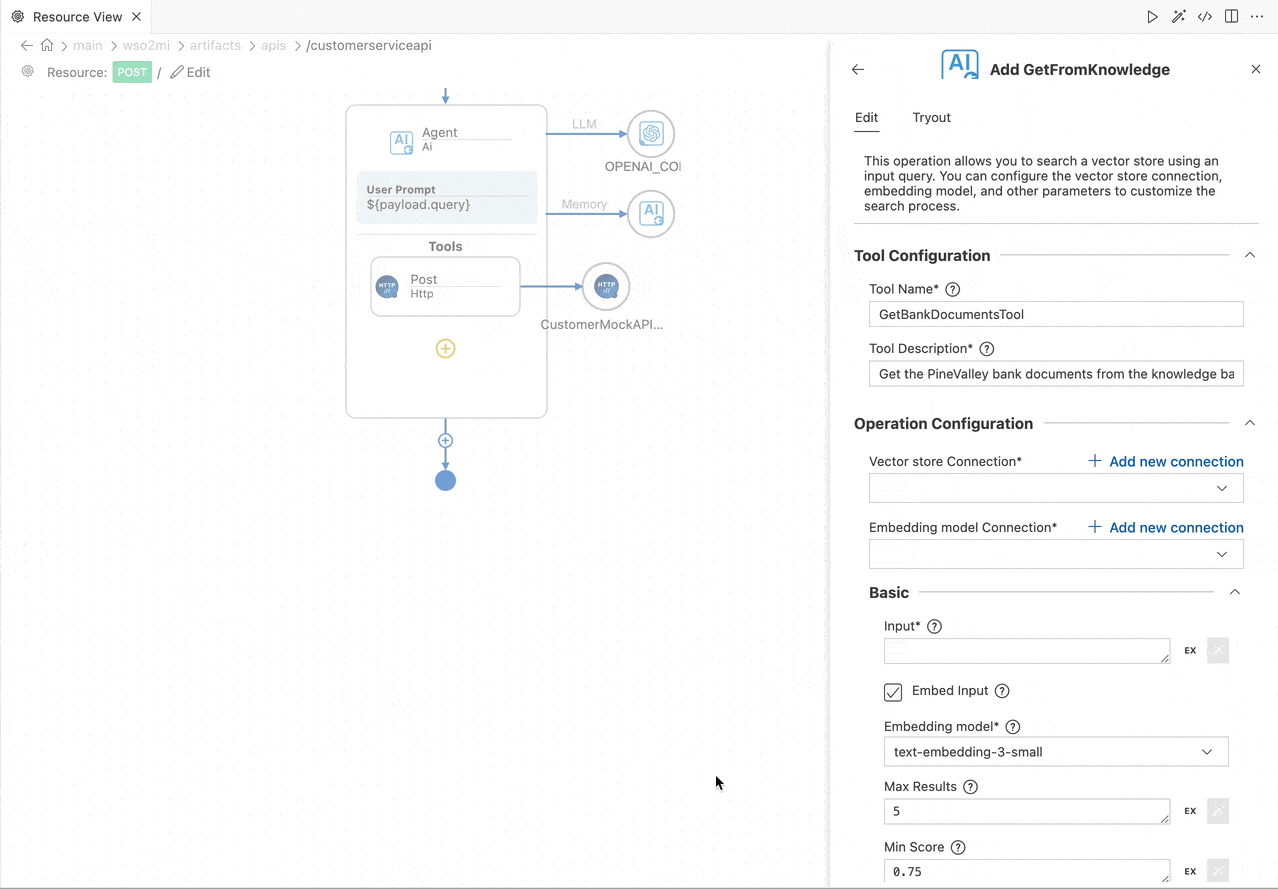Show help for Embedding model
Image resolution: width=1278 pixels, height=889 pixels.
tap(1012, 727)
